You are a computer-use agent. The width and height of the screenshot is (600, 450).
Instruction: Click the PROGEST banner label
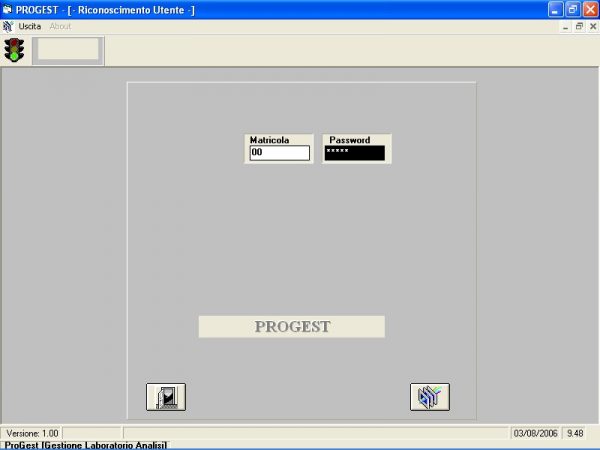click(292, 326)
